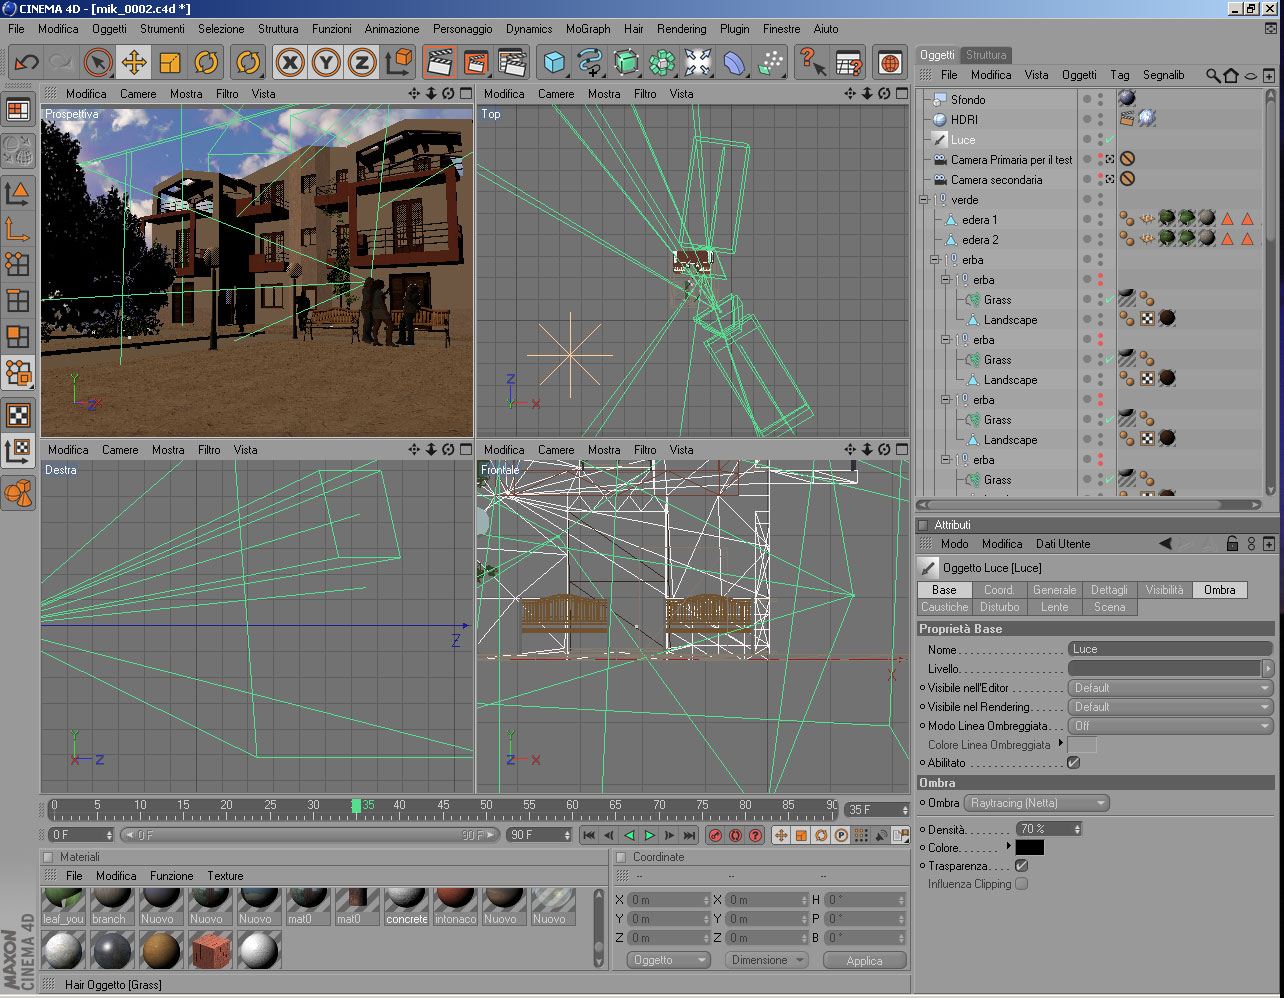Open the MoGraph menu
The height and width of the screenshot is (998, 1284).
tap(588, 29)
